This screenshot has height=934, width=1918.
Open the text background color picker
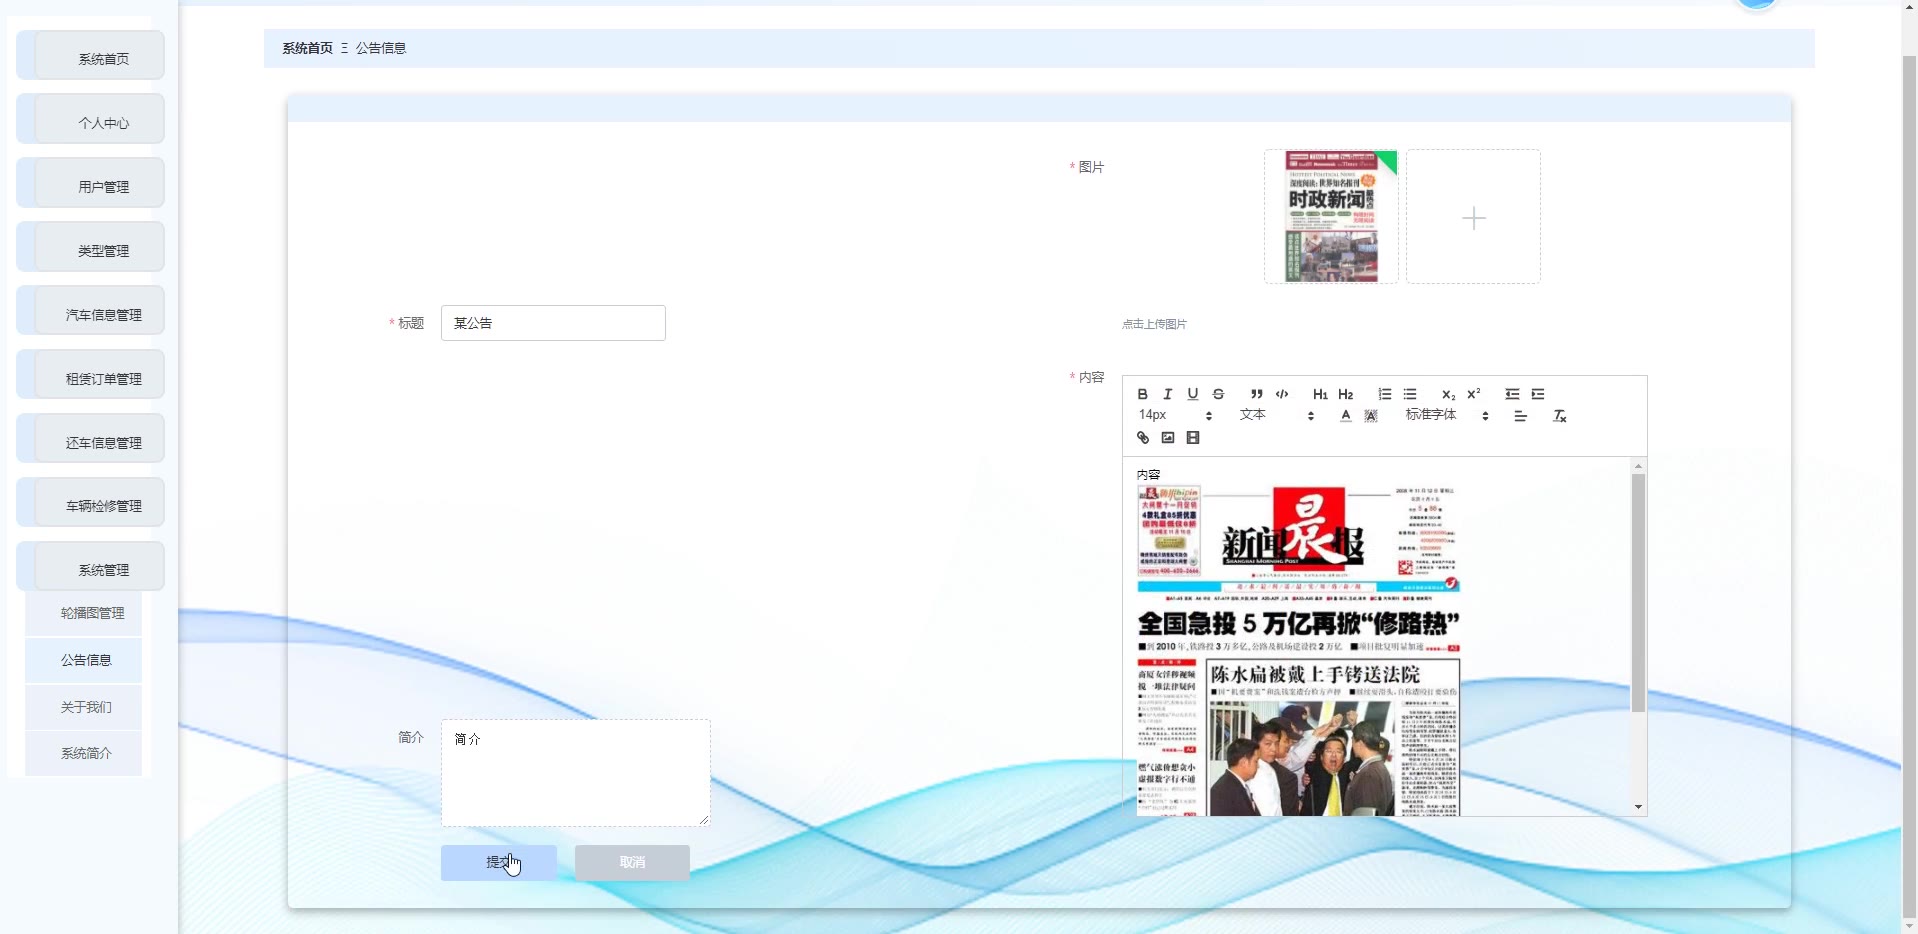tap(1371, 416)
